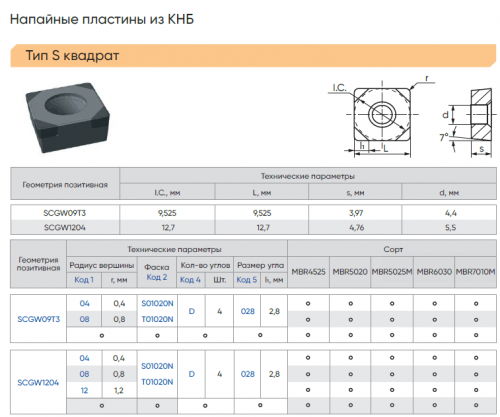The width and height of the screenshot is (500, 417).
Task: Click the blue 'Код 2' subheader
Action: (x=157, y=277)
